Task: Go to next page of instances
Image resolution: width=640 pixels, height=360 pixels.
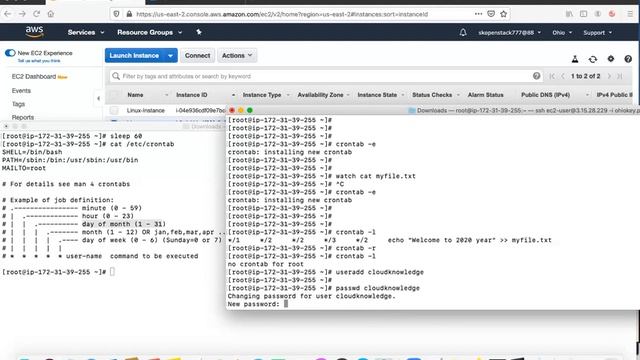Action: point(609,76)
